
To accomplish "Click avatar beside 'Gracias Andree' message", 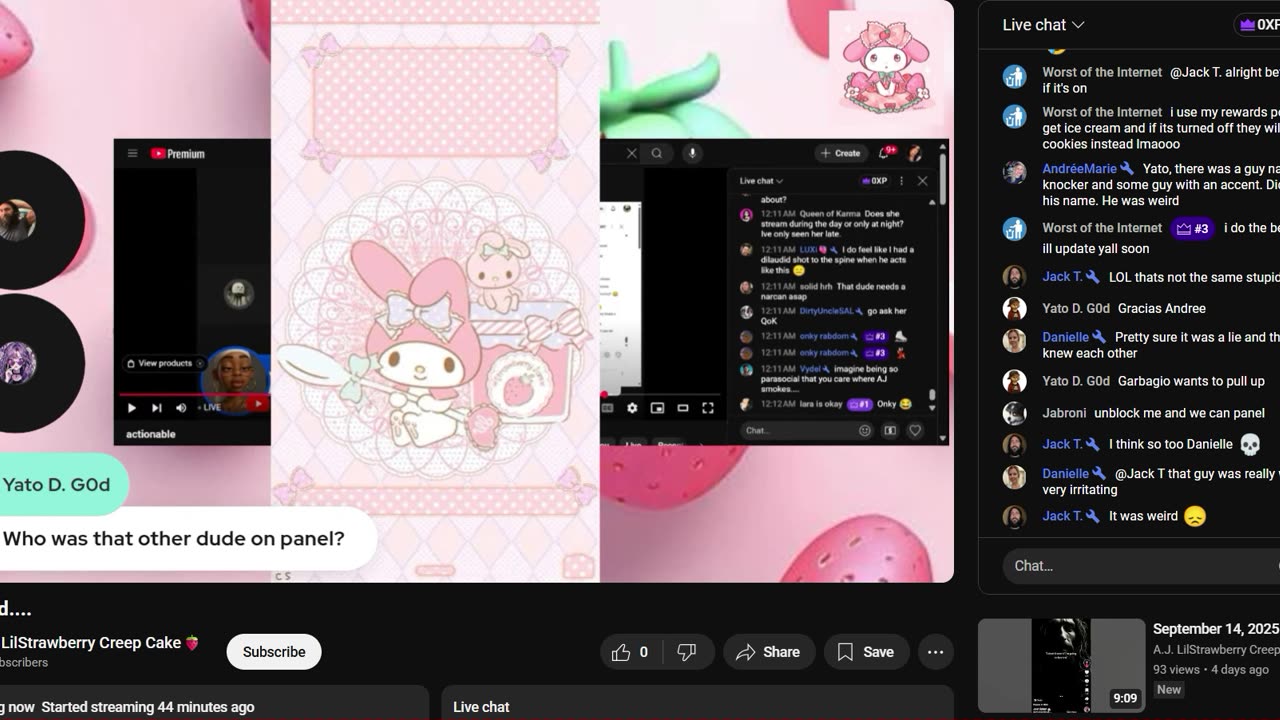I will (1014, 309).
